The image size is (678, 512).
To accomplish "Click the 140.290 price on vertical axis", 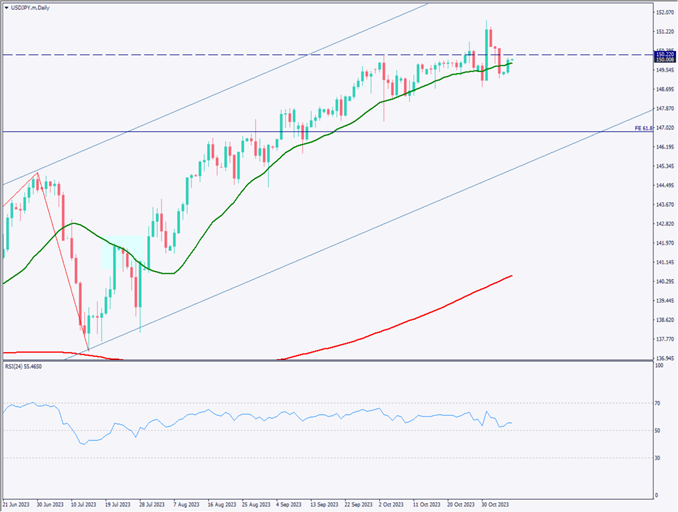I will (x=662, y=281).
